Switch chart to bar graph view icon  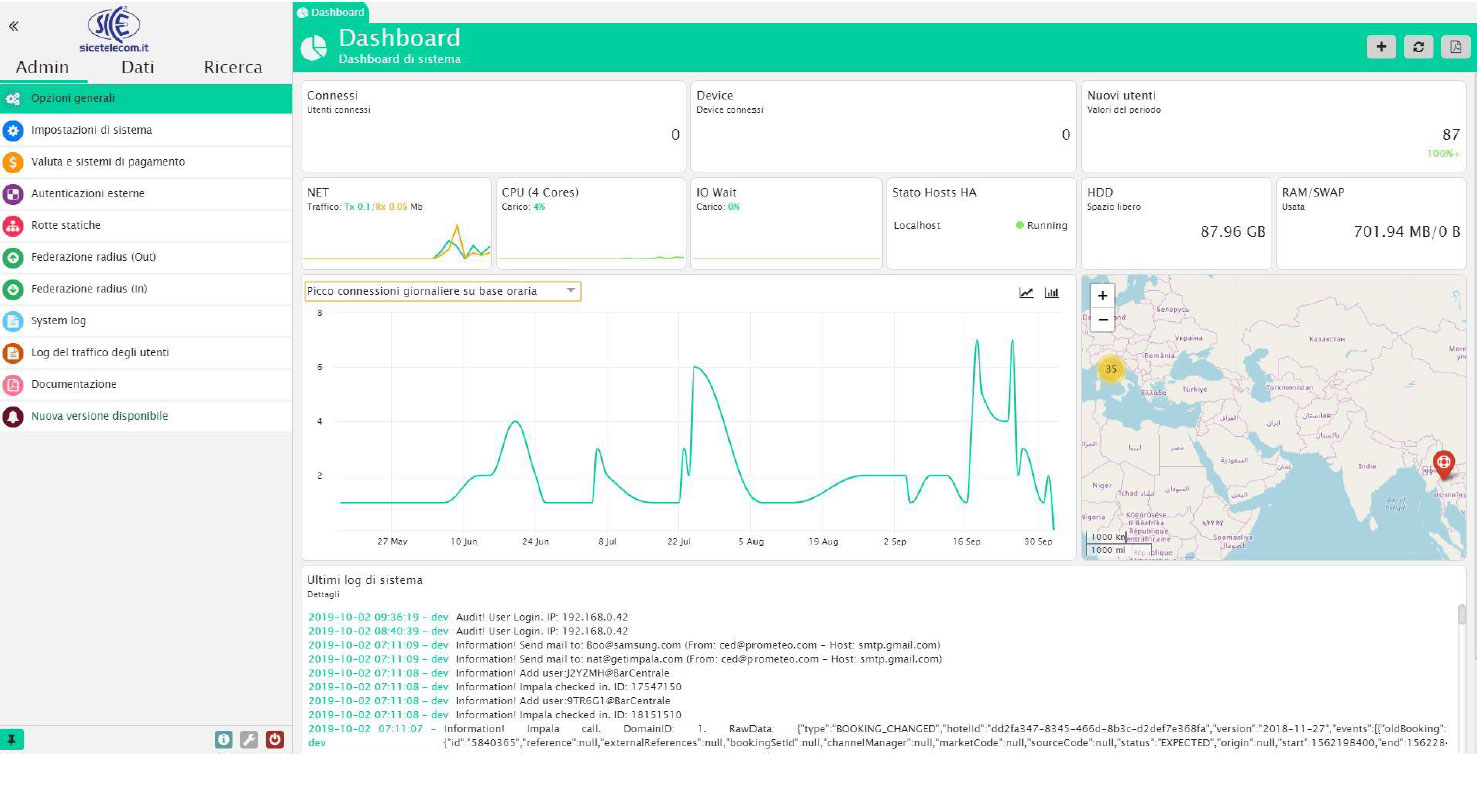[x=1051, y=292]
